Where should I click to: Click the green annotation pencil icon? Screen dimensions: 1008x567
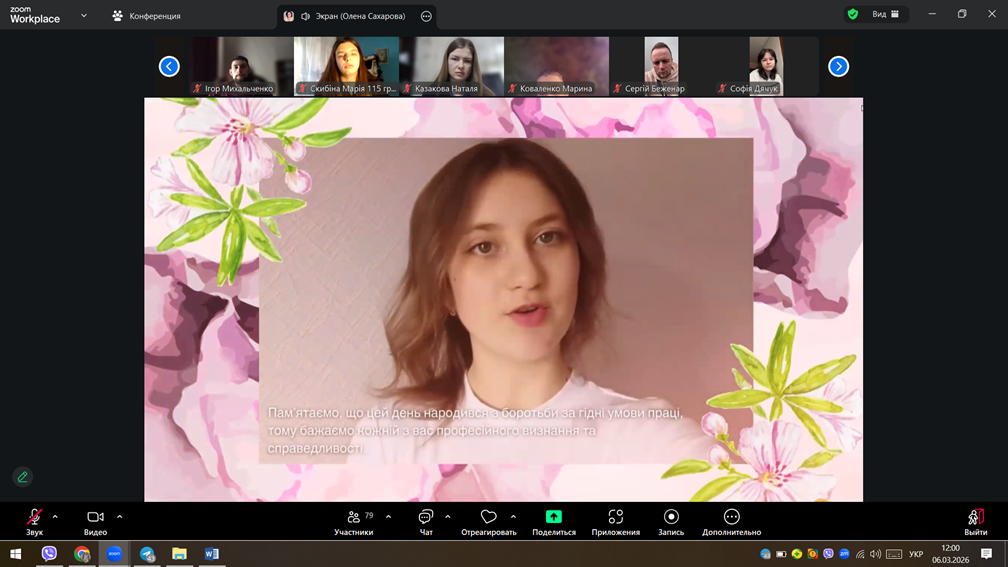[23, 477]
